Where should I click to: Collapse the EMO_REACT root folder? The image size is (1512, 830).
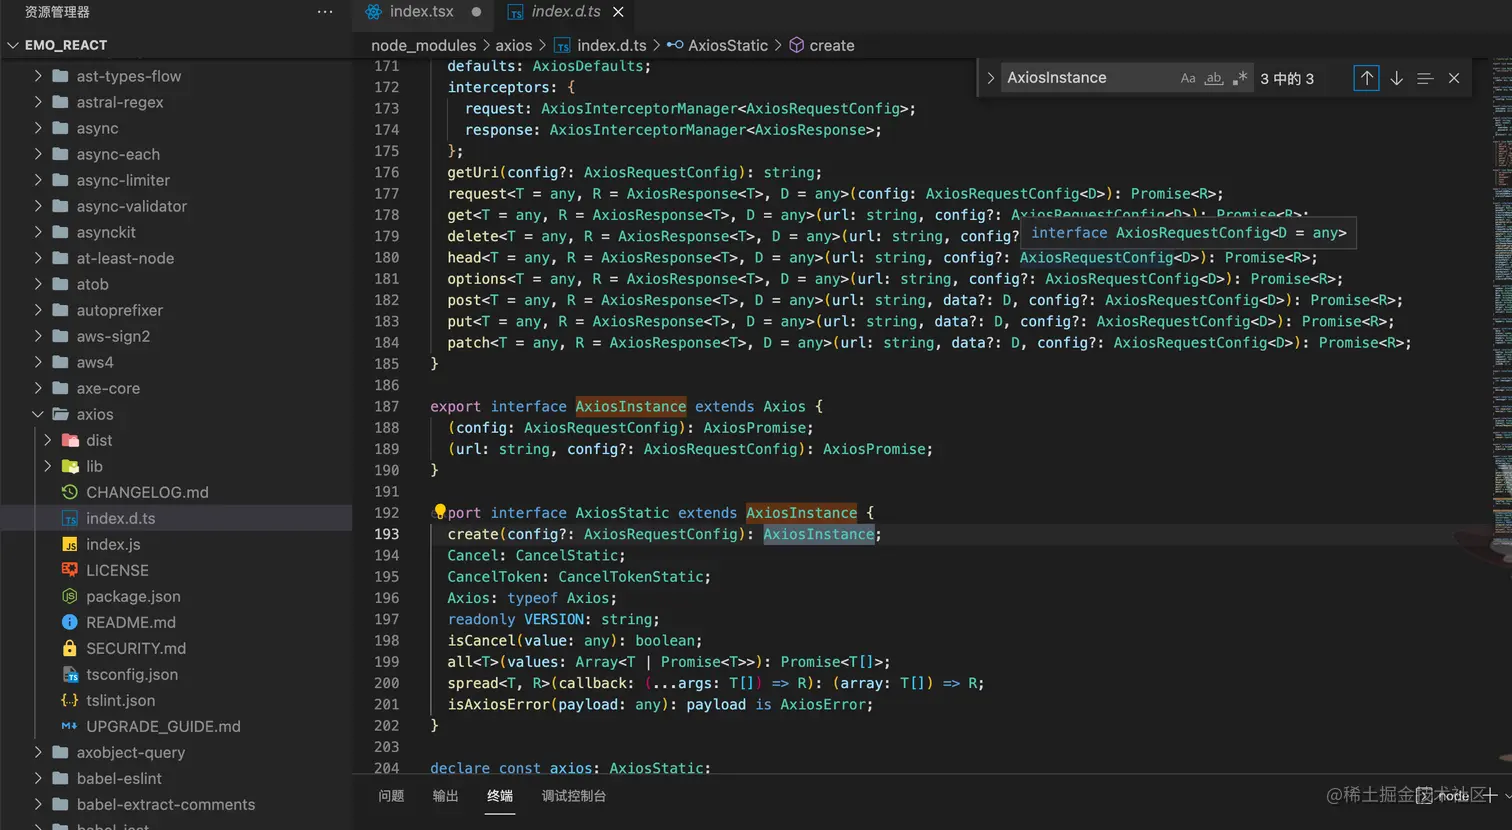click(x=13, y=45)
